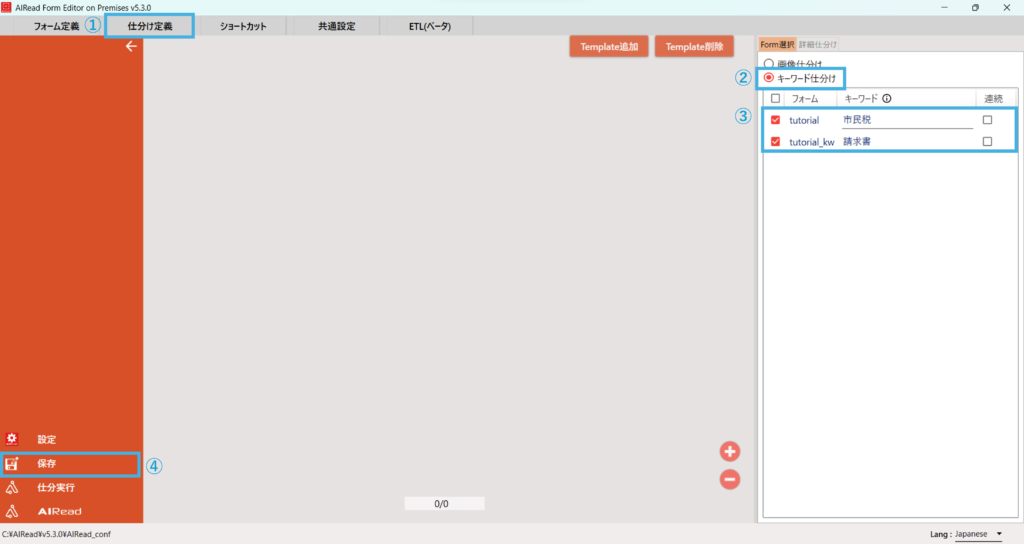This screenshot has height=544, width=1024.
Task: Click the 保存 save icon
Action: (12, 464)
